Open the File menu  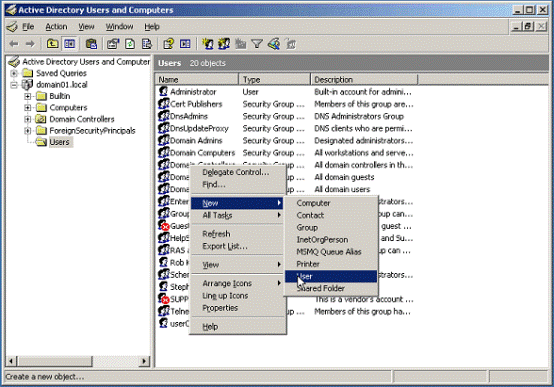pos(28,27)
